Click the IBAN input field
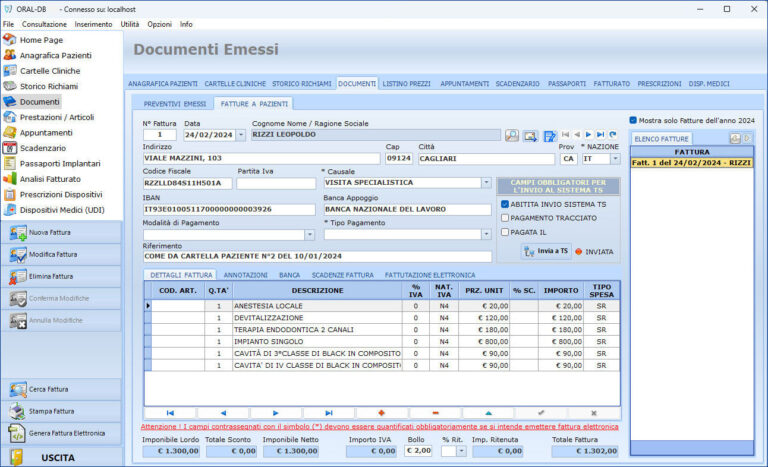The image size is (768, 467). tap(228, 210)
